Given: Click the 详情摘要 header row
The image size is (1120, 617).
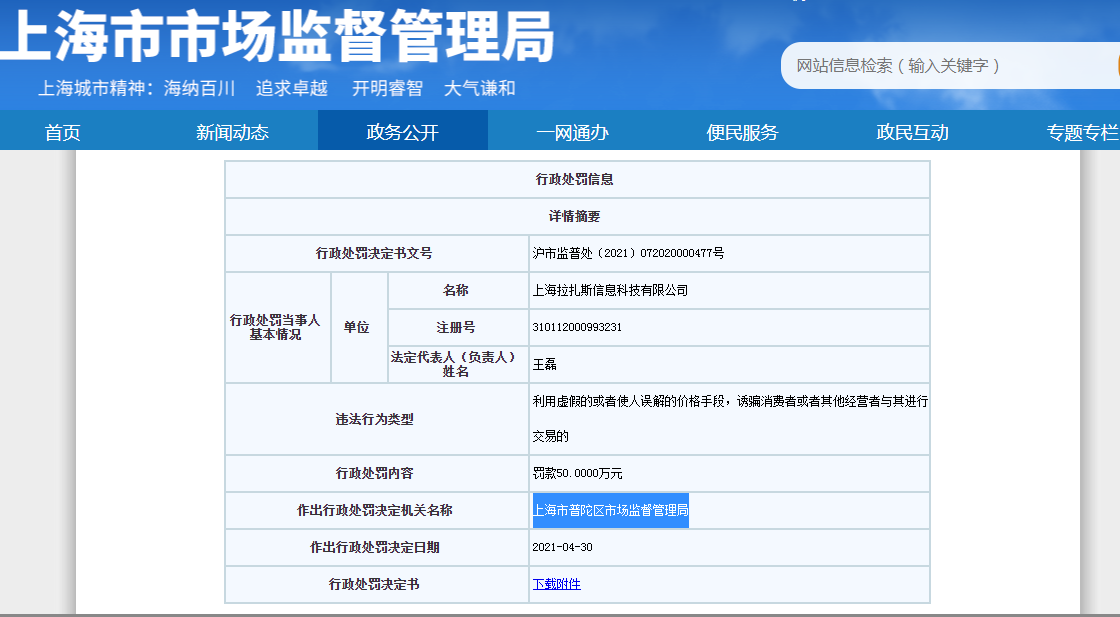Looking at the screenshot, I should click(x=577, y=216).
